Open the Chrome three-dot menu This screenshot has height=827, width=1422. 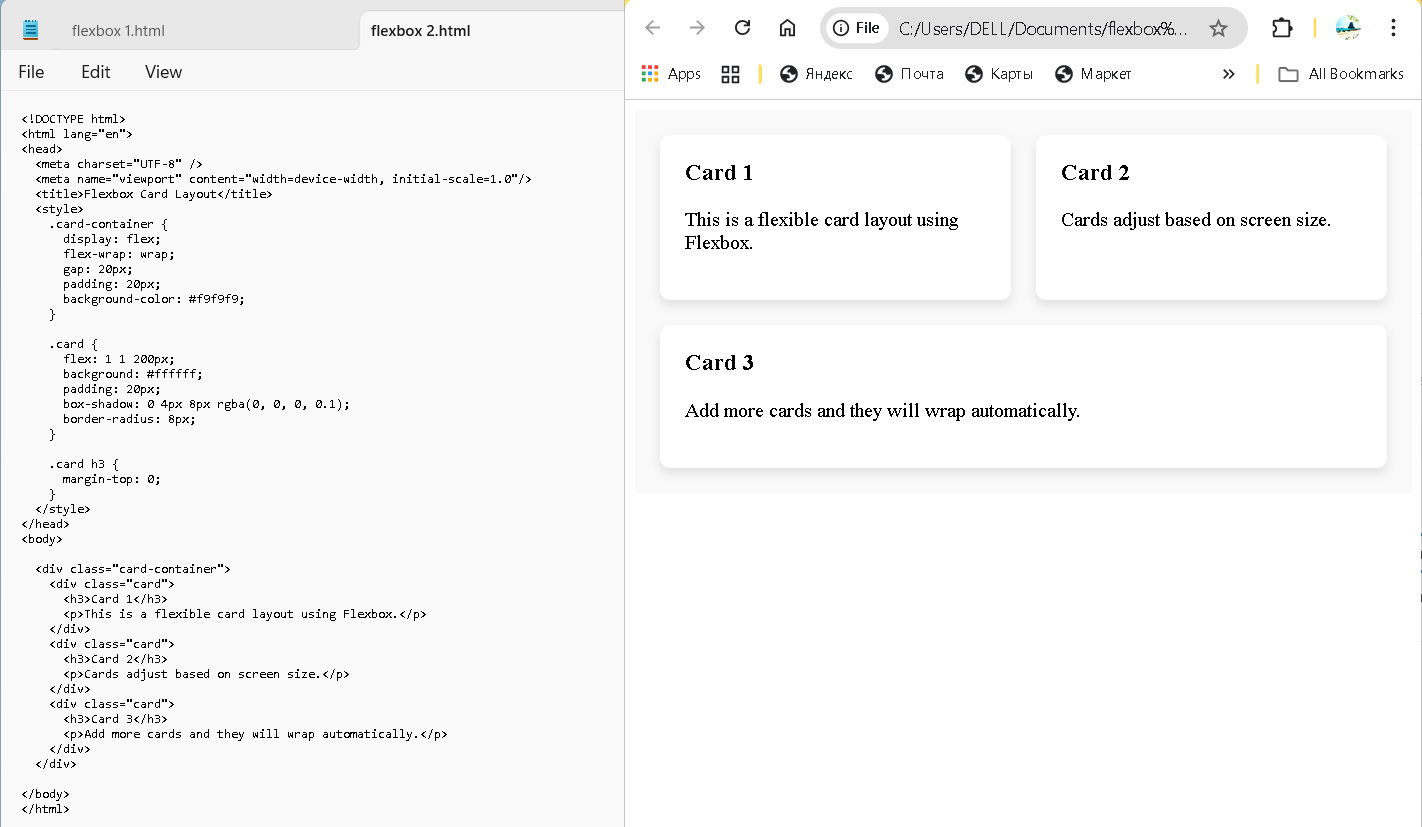(1393, 28)
